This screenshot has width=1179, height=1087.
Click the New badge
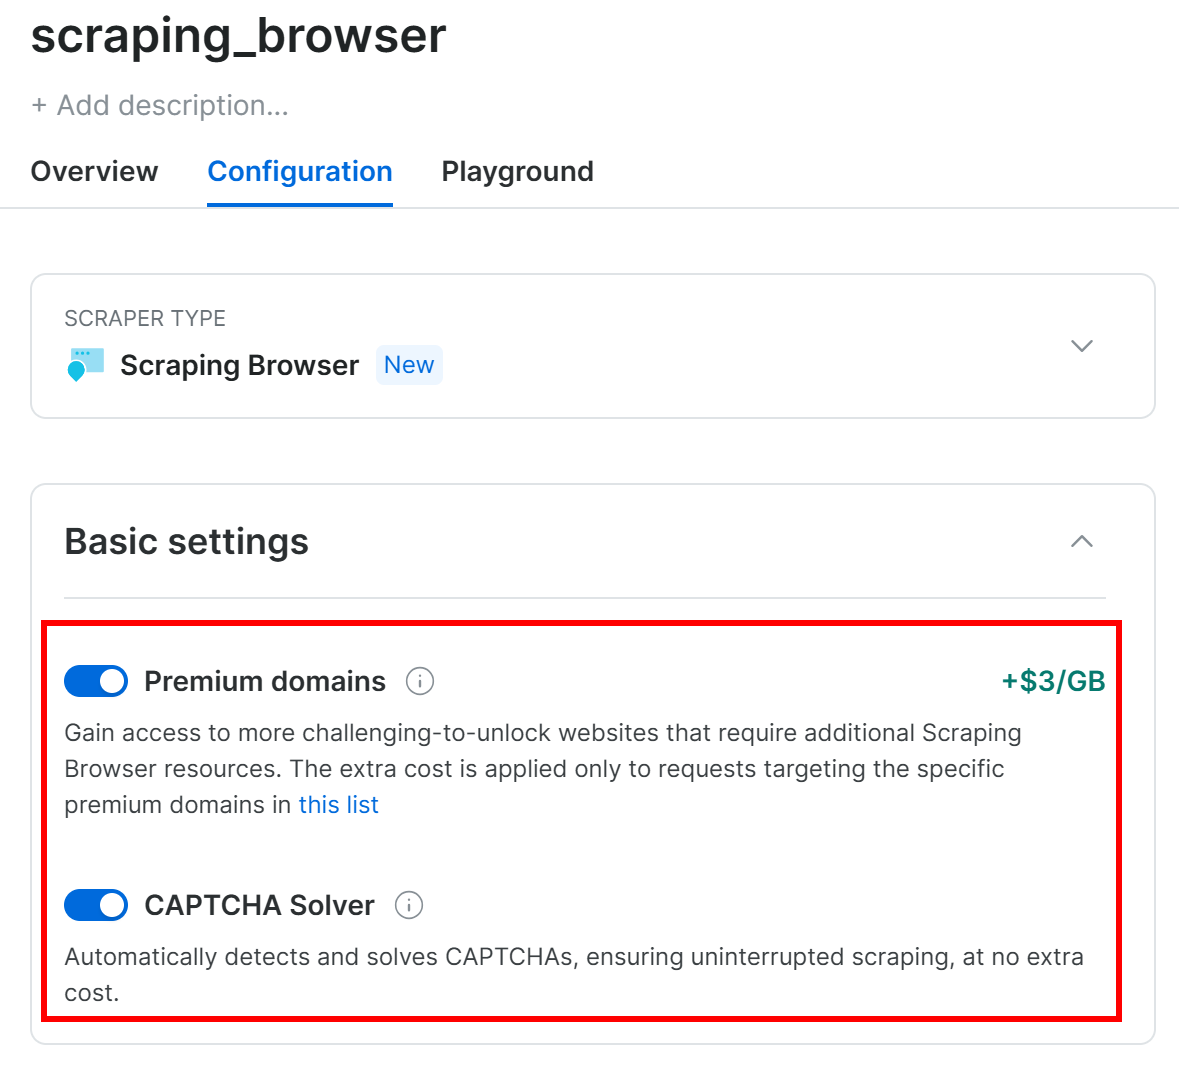point(409,365)
